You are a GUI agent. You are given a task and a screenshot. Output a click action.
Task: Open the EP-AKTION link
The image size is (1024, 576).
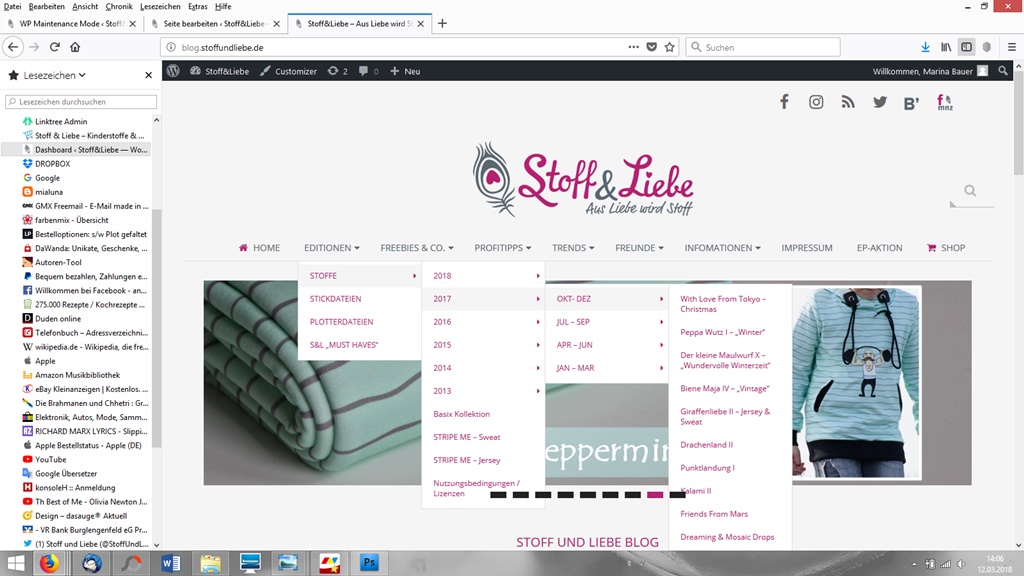[879, 248]
